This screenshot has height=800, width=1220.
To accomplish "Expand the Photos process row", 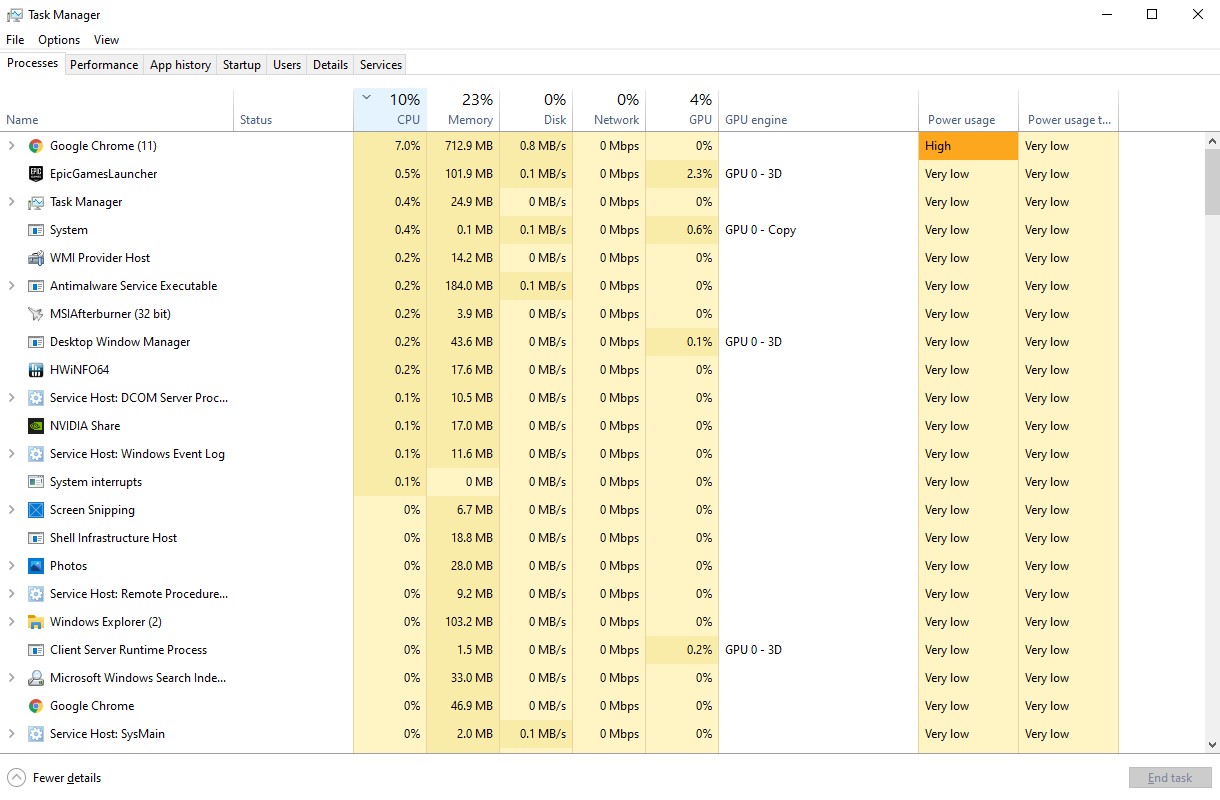I will pos(12,566).
